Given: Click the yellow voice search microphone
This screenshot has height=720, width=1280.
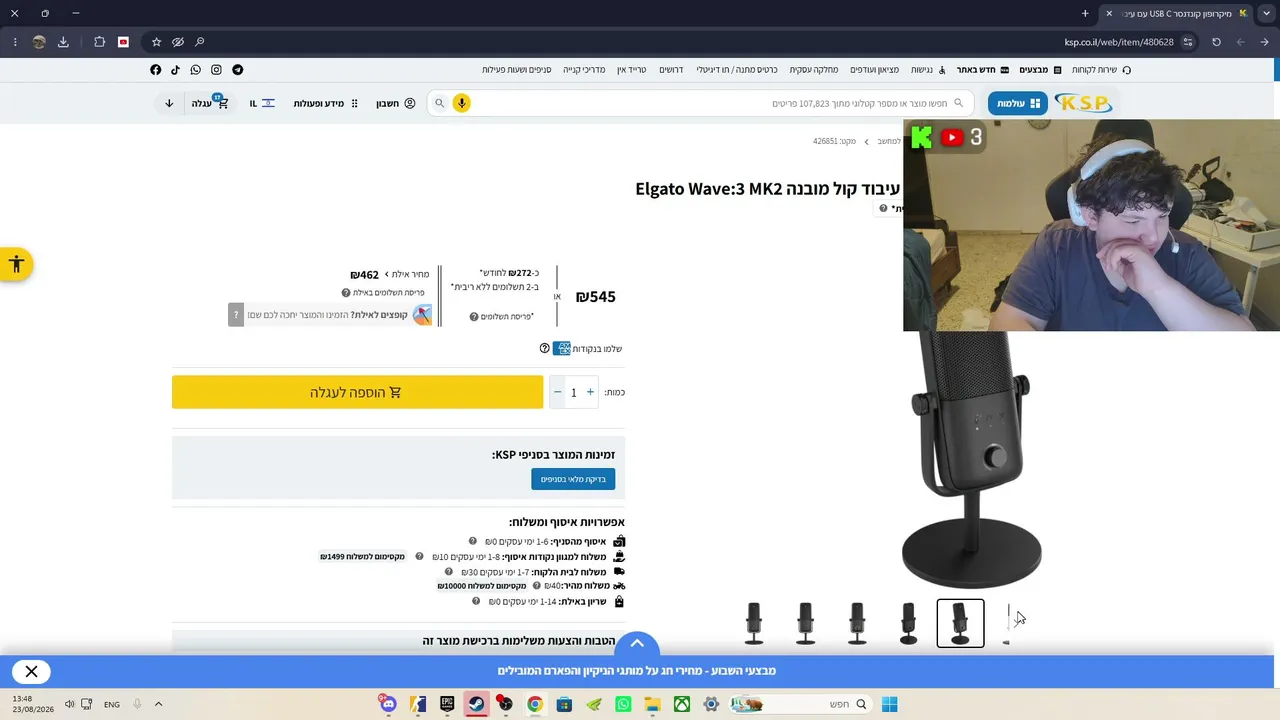Looking at the screenshot, I should 461,103.
